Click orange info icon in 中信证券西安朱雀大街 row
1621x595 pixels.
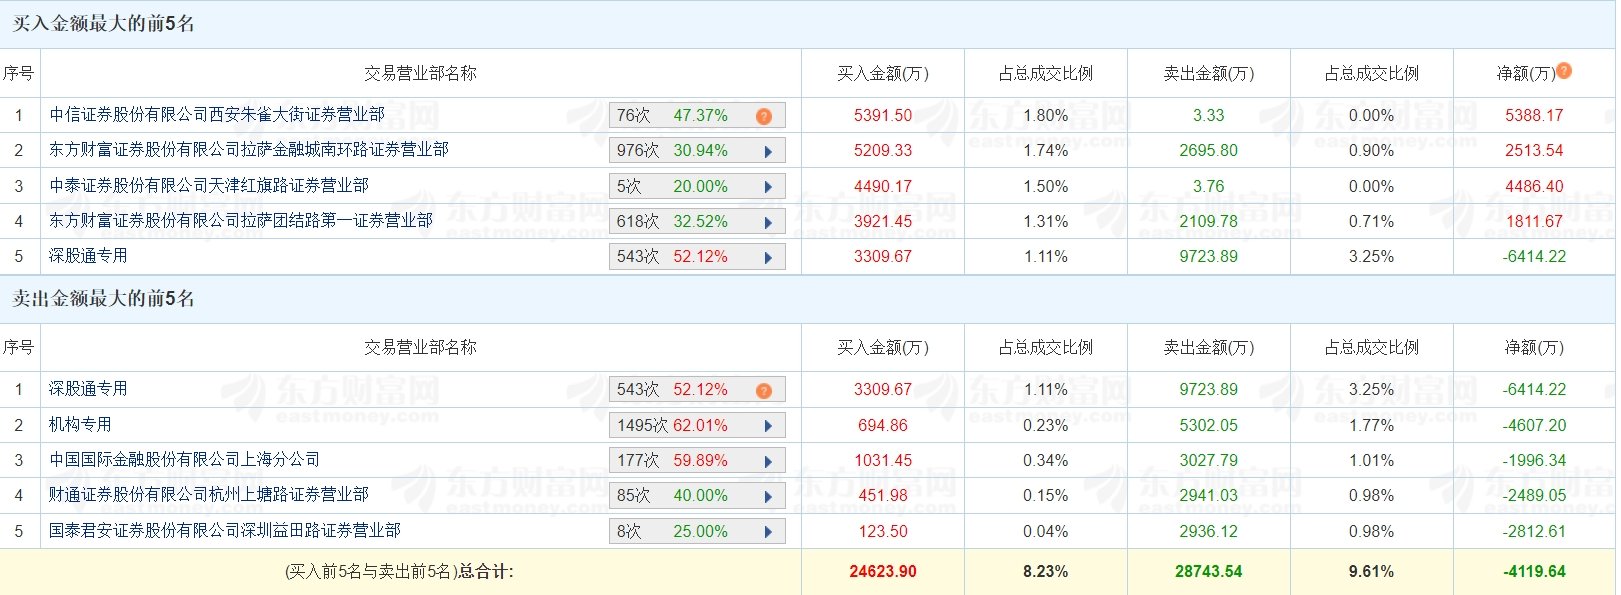764,116
